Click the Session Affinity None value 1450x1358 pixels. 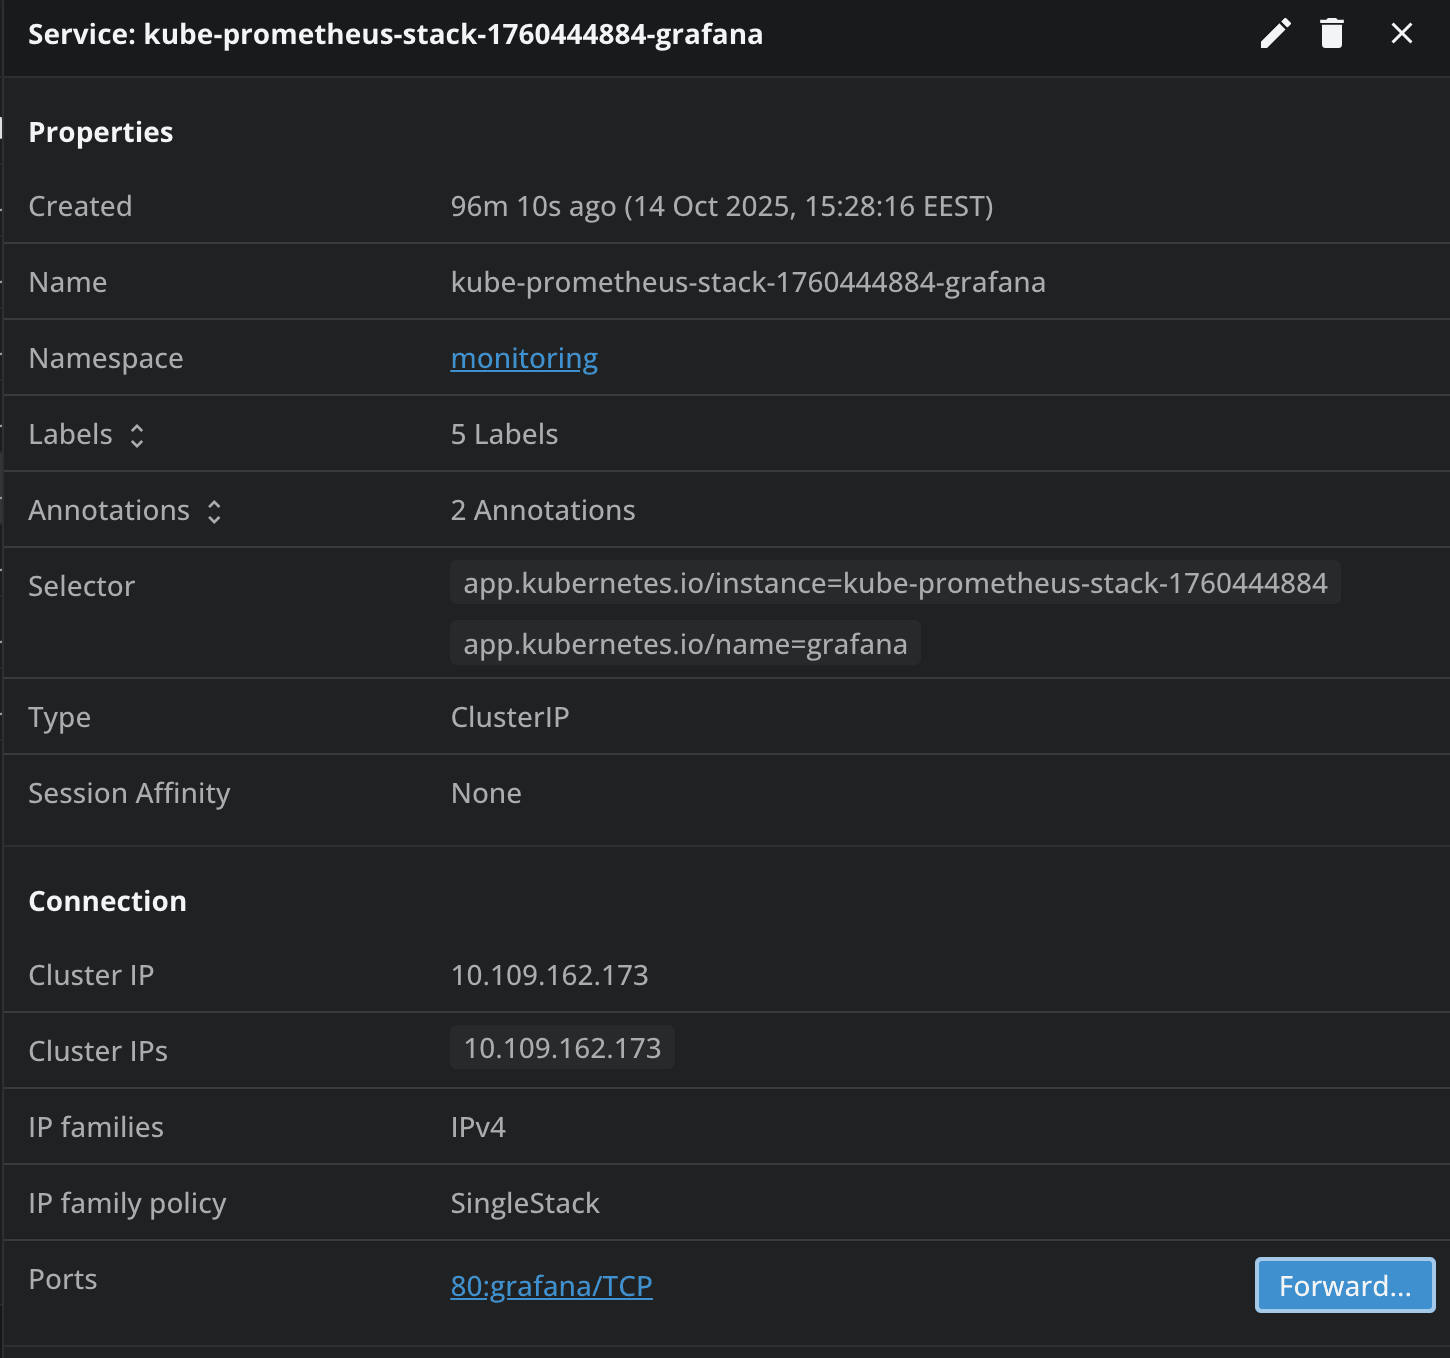[x=485, y=793]
